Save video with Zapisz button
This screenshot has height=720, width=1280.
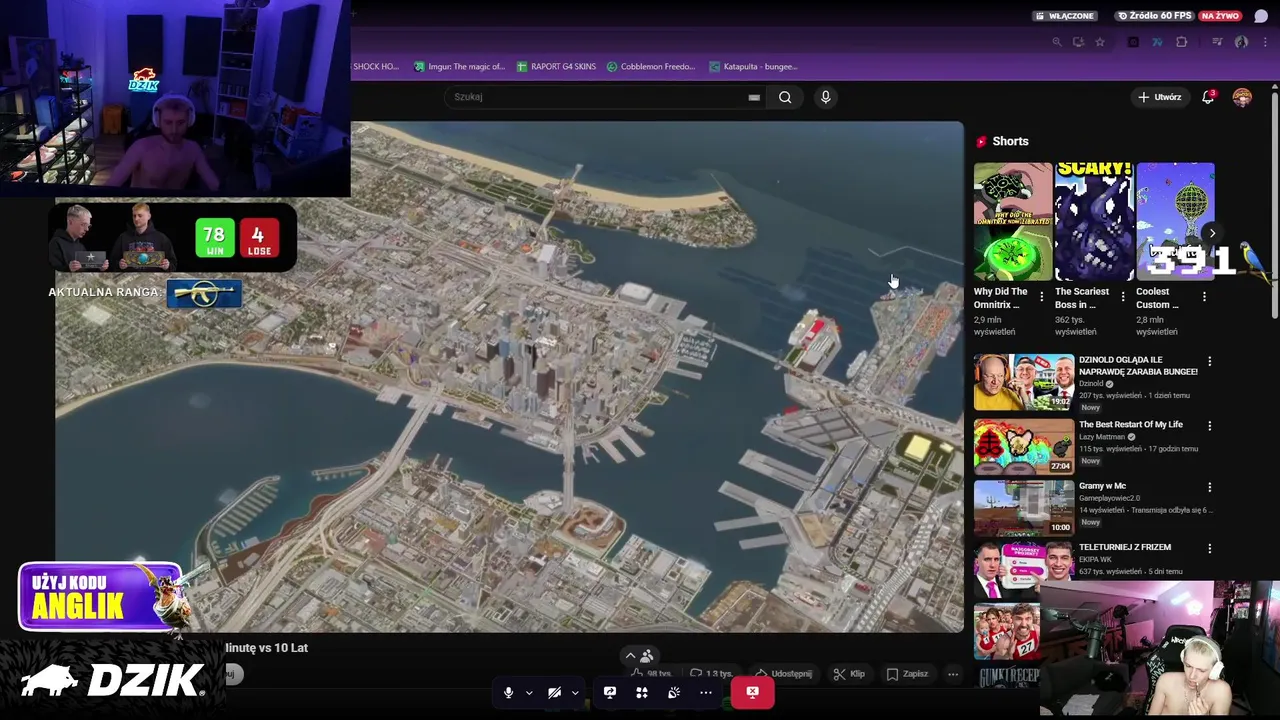click(x=907, y=674)
